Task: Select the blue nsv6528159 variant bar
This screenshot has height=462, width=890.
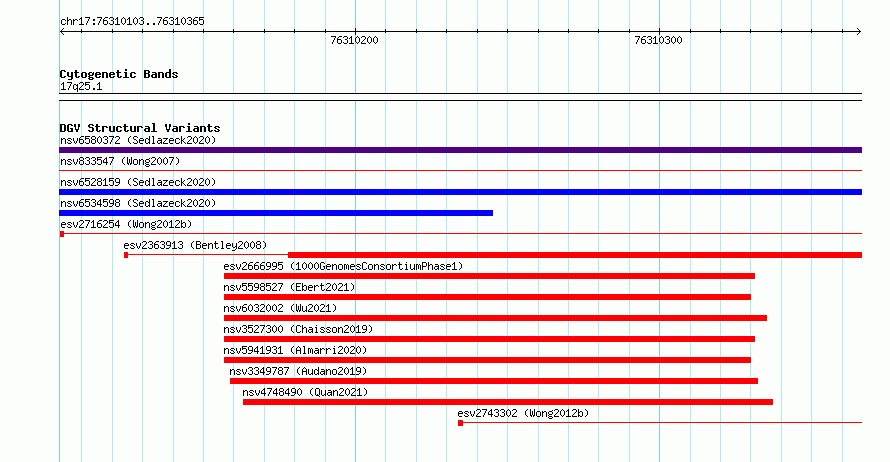Action: tap(460, 192)
